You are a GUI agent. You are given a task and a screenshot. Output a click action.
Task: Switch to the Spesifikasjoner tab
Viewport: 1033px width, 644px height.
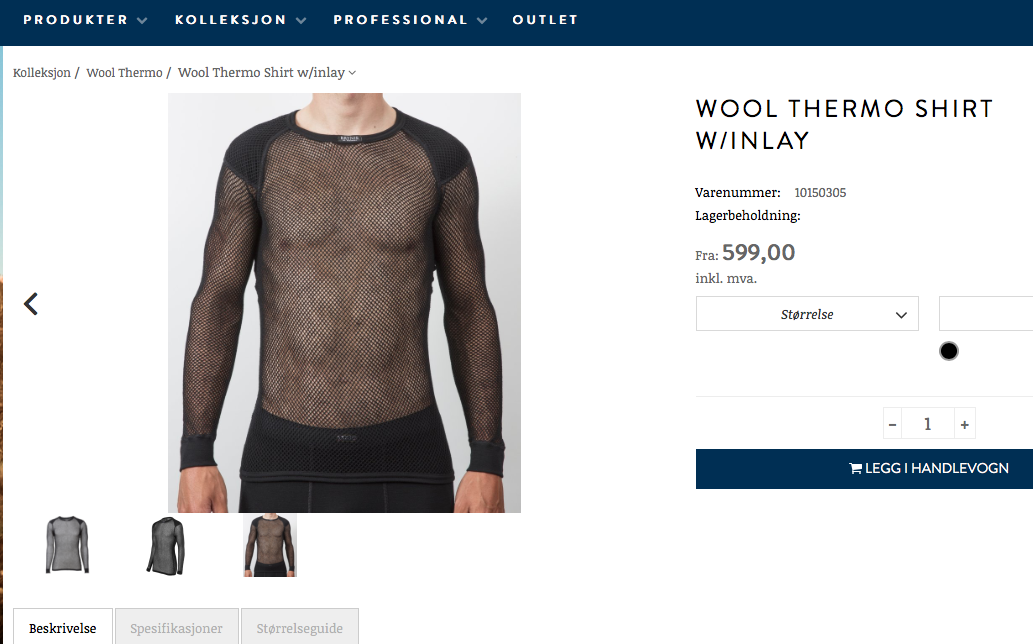(x=177, y=627)
